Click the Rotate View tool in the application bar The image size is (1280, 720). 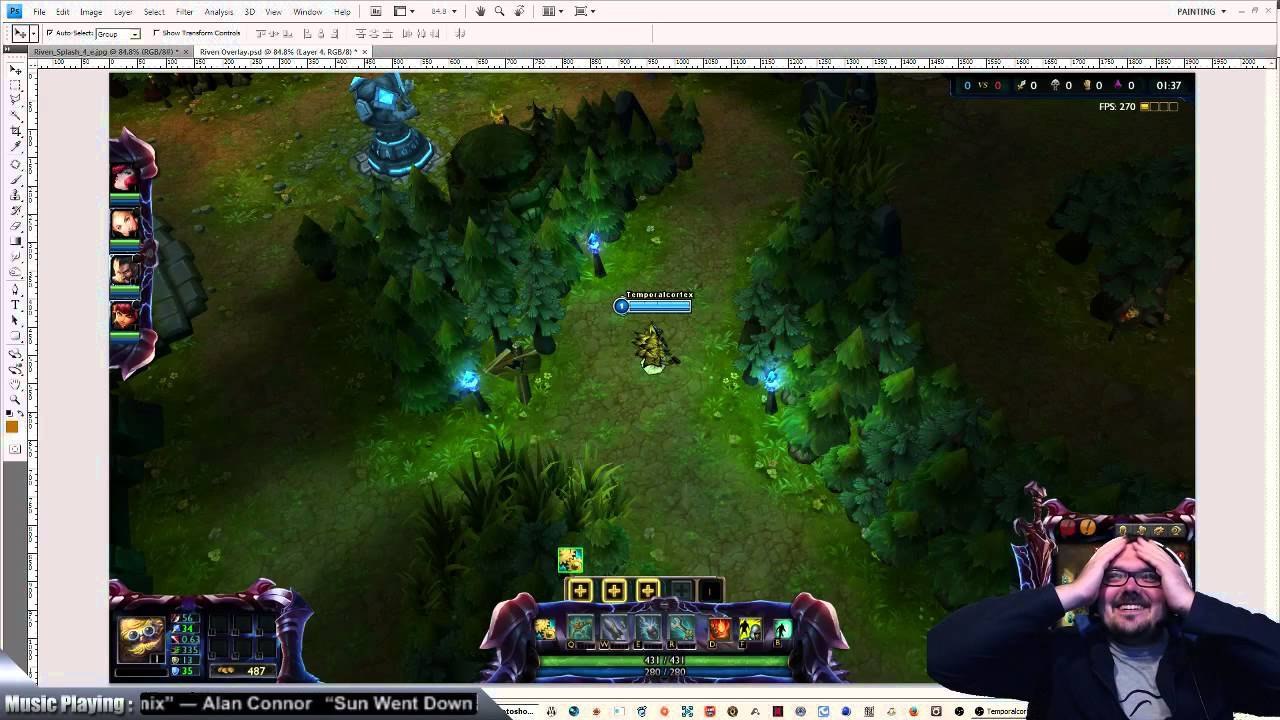[519, 11]
